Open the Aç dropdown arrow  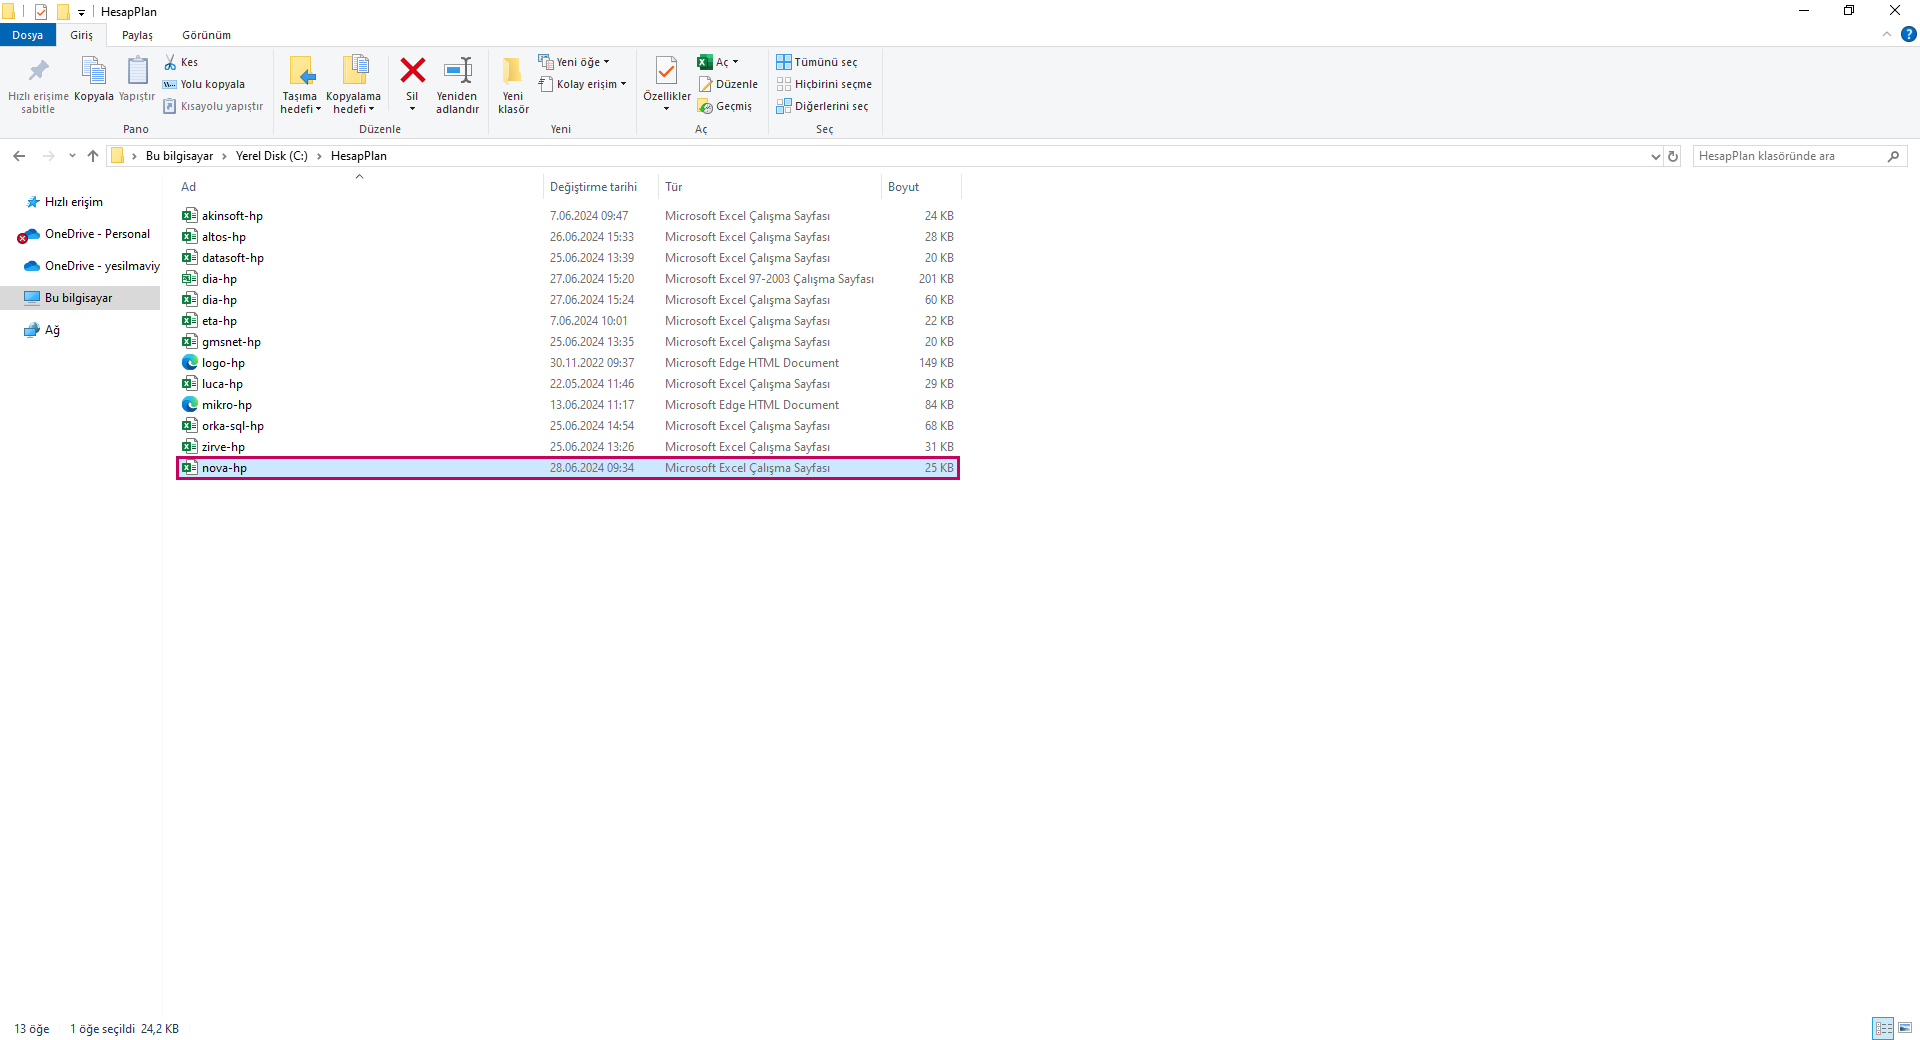pos(735,62)
